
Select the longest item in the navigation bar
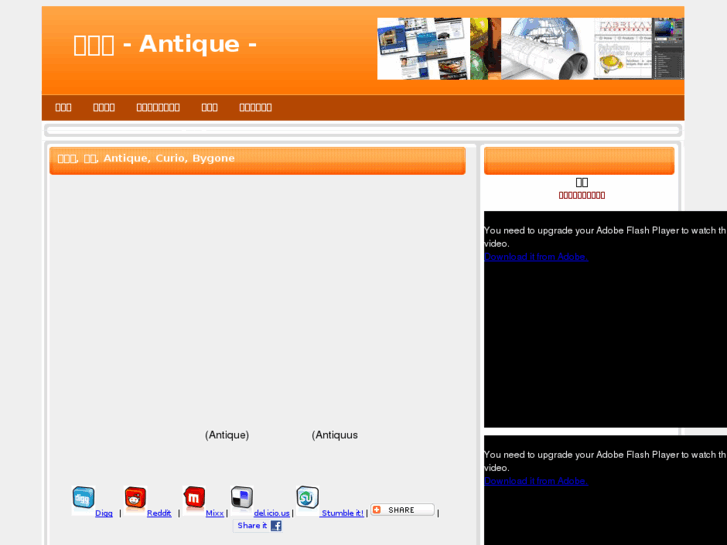coord(158,108)
